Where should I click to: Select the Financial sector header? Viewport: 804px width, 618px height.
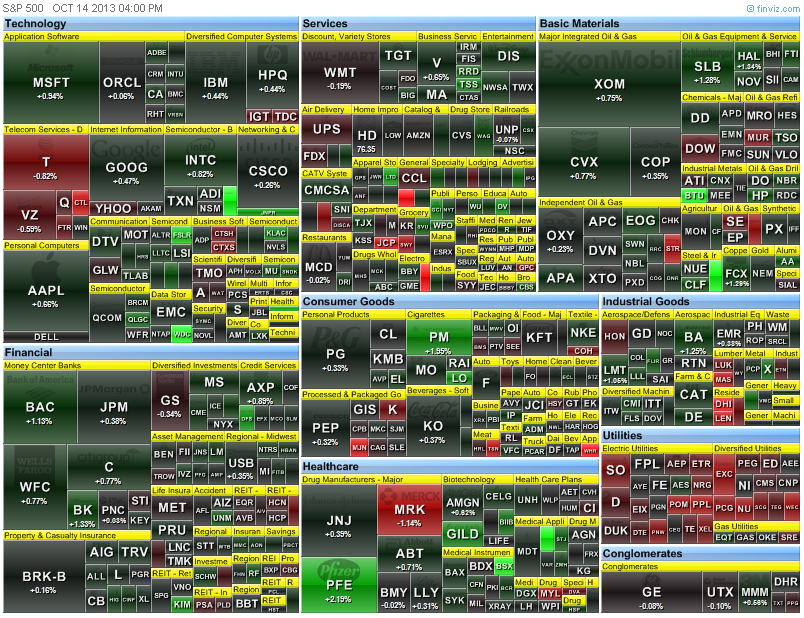point(28,352)
